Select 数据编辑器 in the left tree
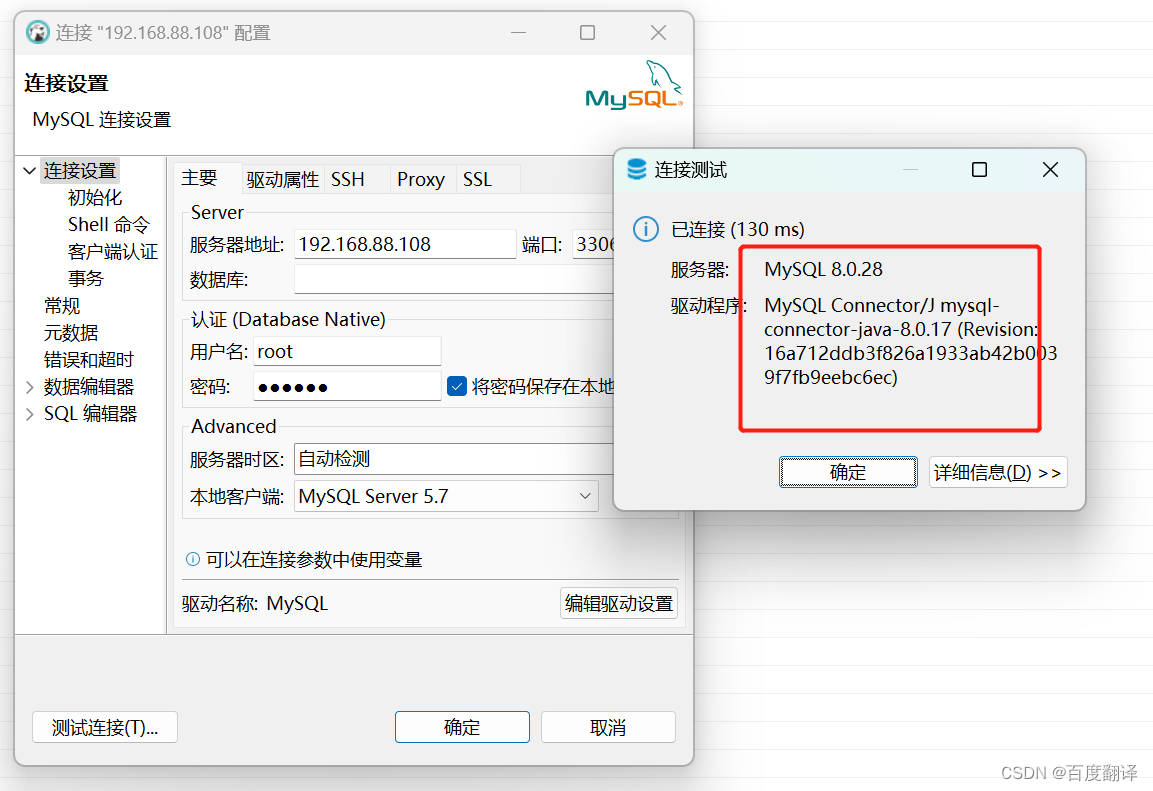1153x791 pixels. tap(88, 387)
